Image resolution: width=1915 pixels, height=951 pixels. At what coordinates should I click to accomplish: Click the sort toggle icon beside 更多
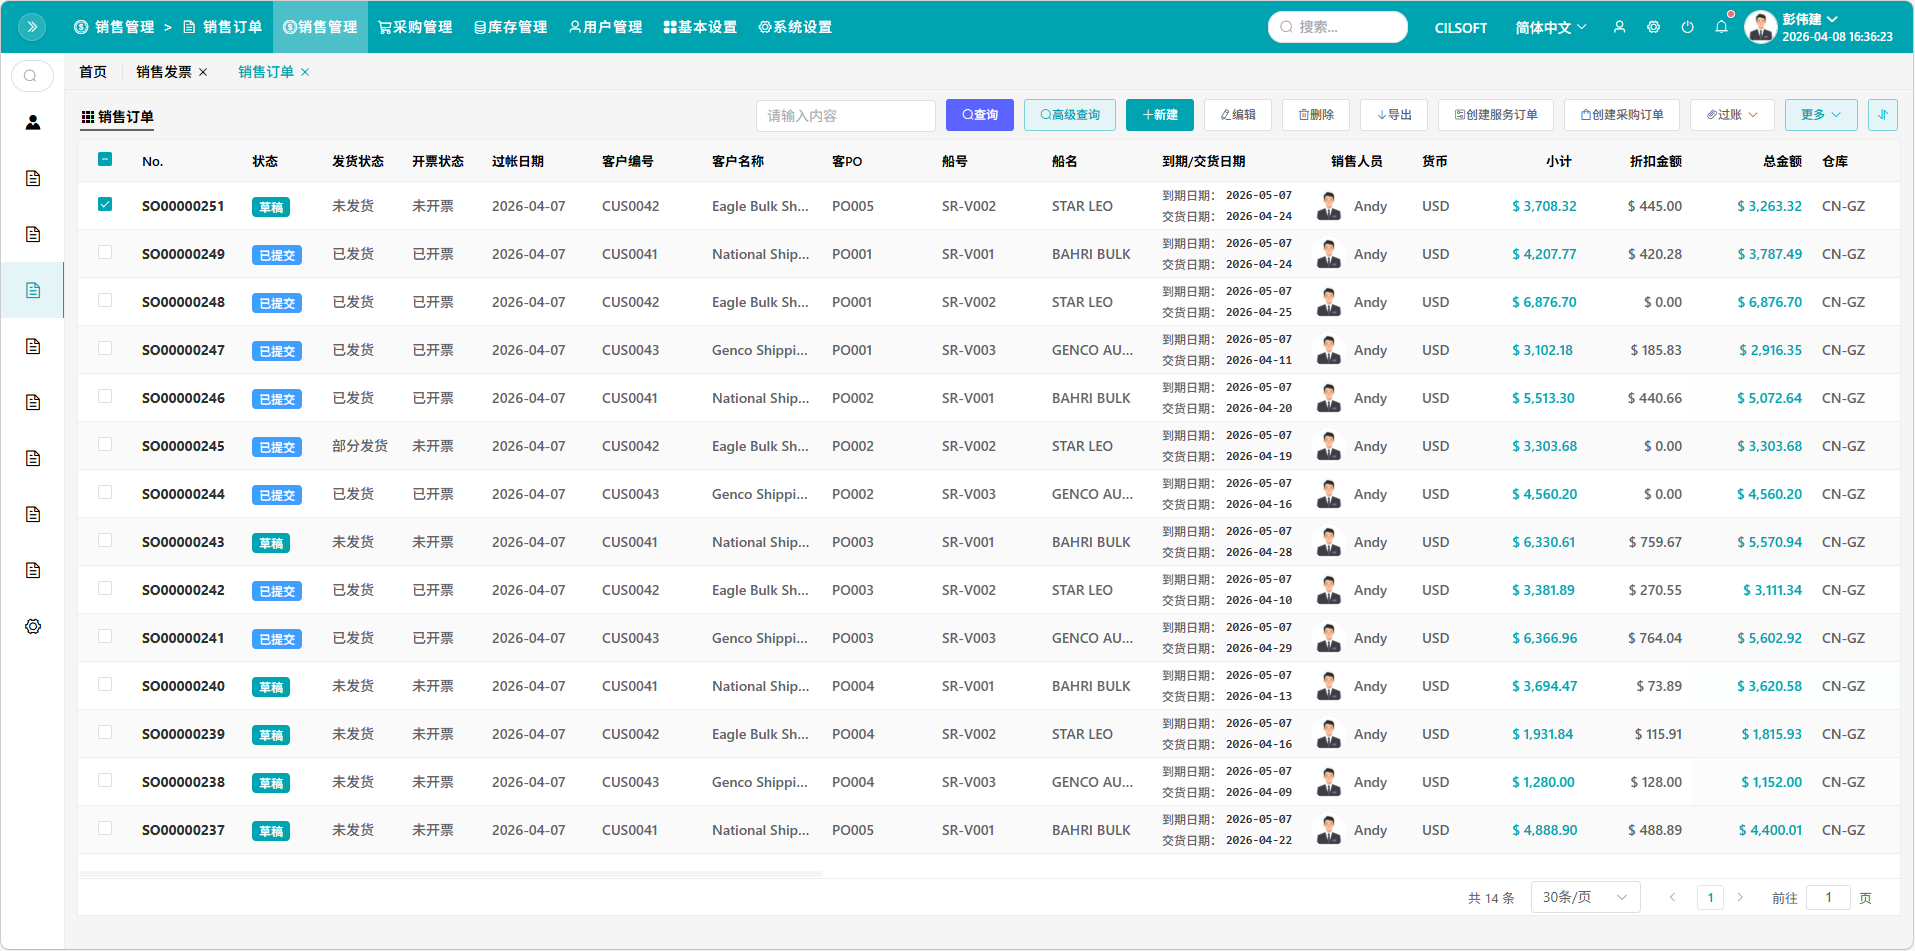1882,115
